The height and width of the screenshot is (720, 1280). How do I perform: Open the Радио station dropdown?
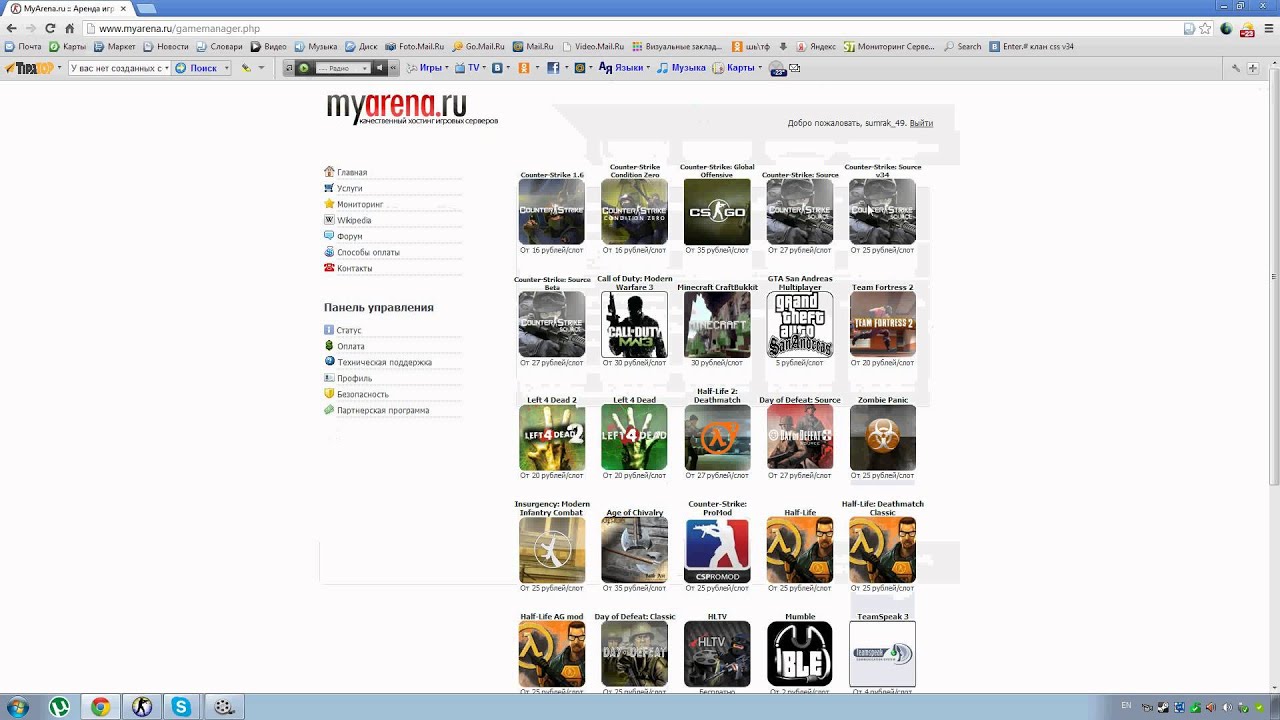pyautogui.click(x=343, y=68)
